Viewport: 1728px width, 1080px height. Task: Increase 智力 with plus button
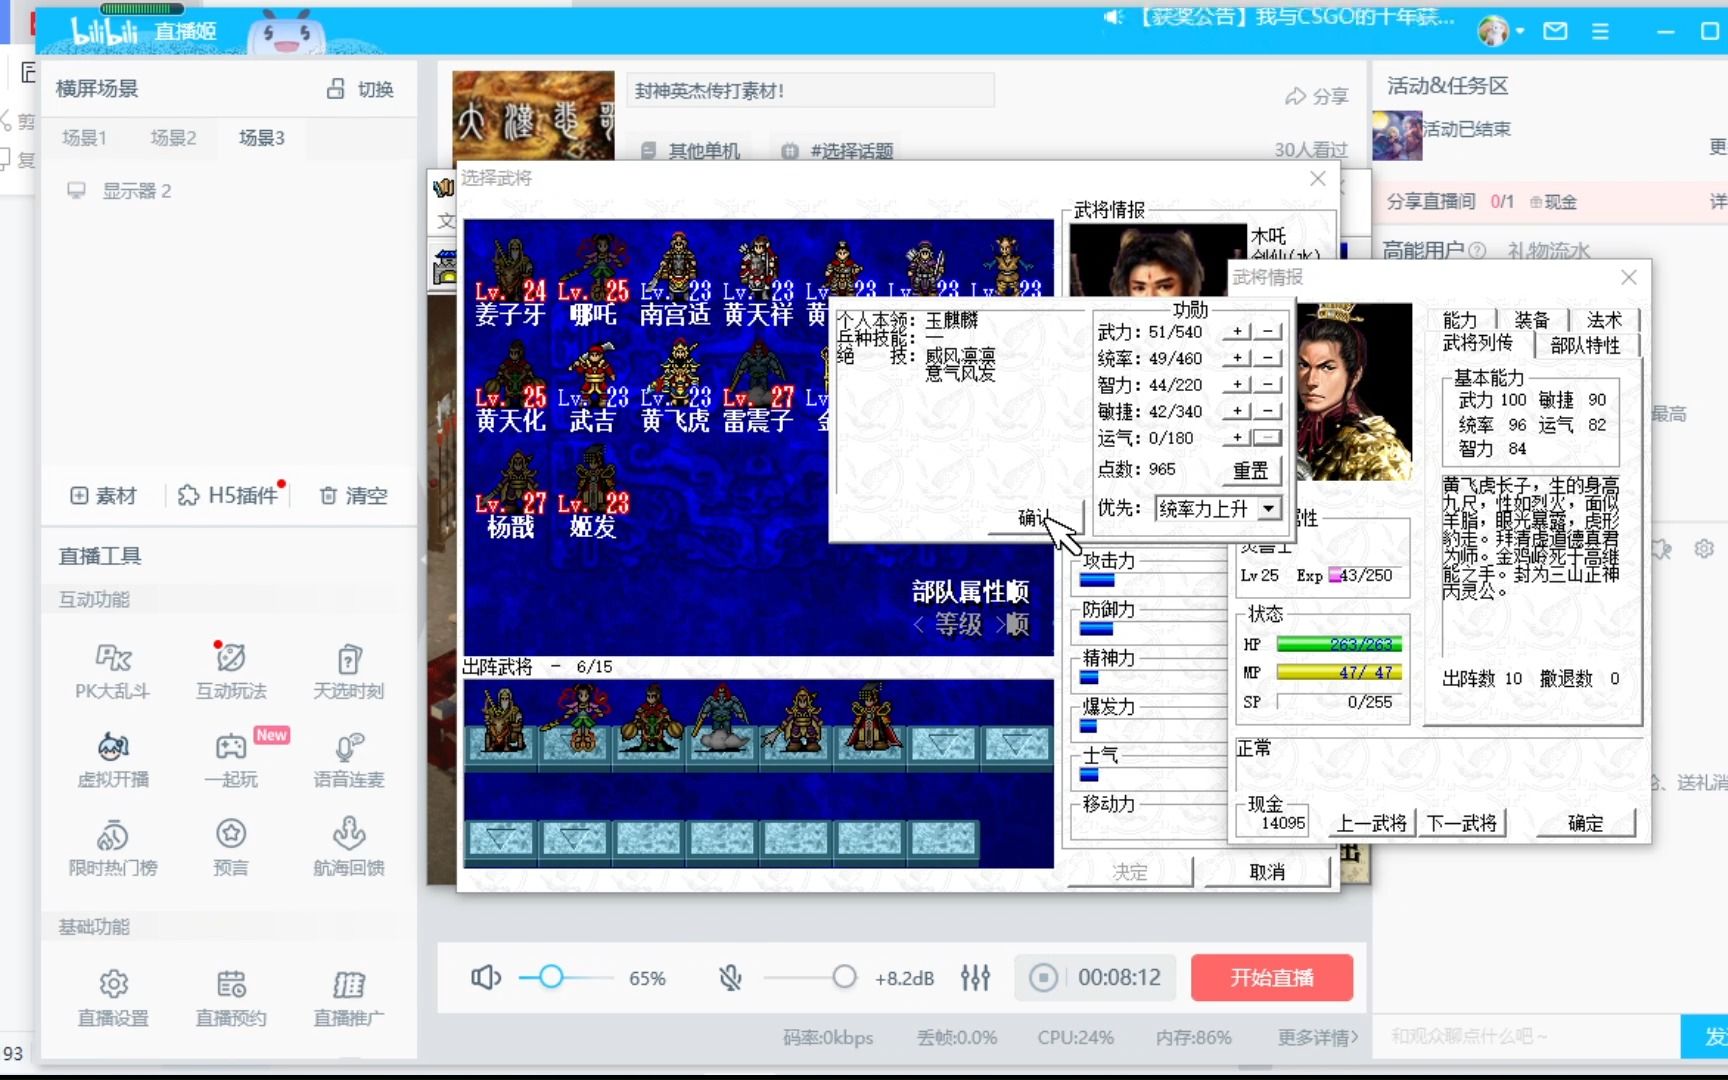coord(1237,384)
